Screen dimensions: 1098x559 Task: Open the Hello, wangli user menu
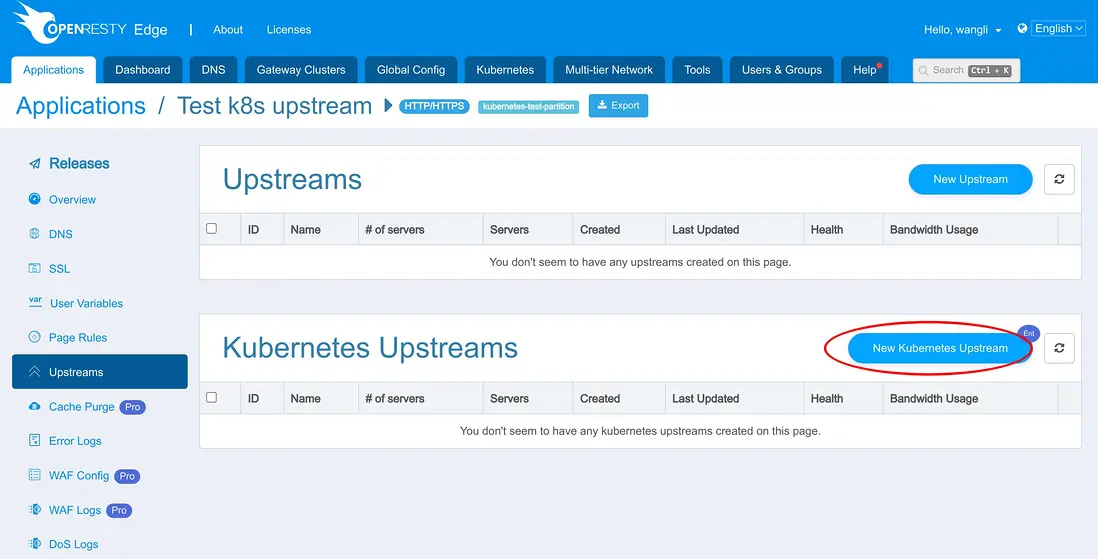(x=962, y=29)
